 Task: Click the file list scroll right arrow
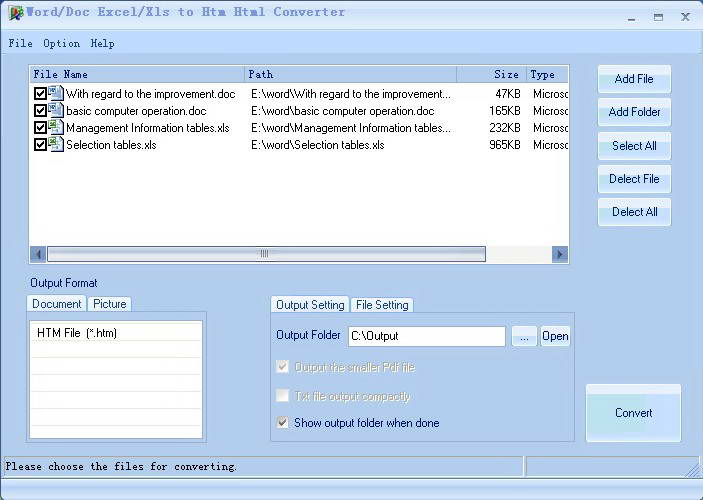pyautogui.click(x=560, y=254)
